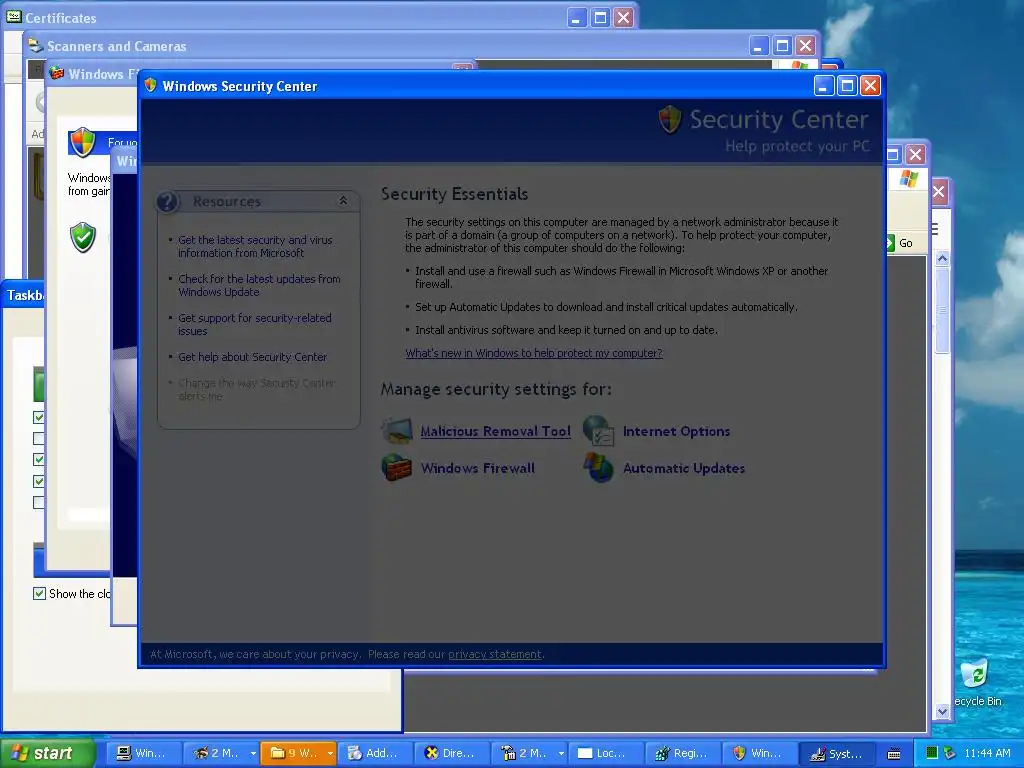The width and height of the screenshot is (1024, 768).
Task: Switch to the Add... taskbar button
Action: point(374,753)
